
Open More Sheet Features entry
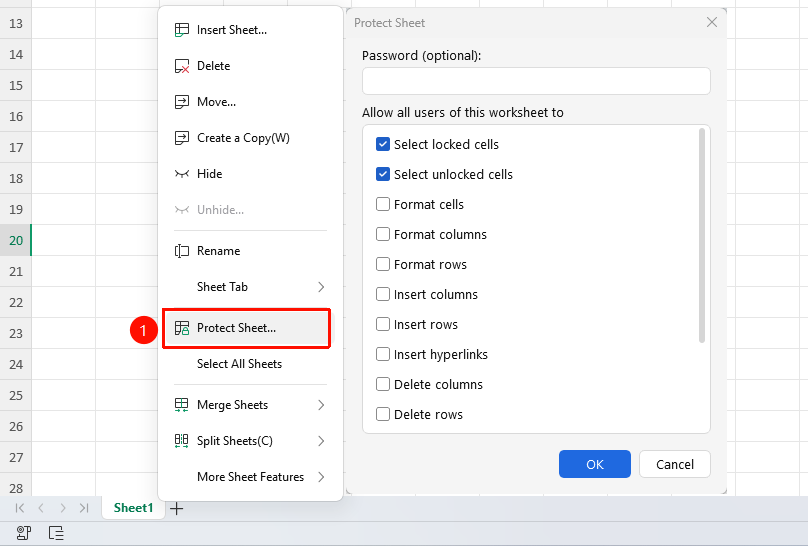[250, 477]
